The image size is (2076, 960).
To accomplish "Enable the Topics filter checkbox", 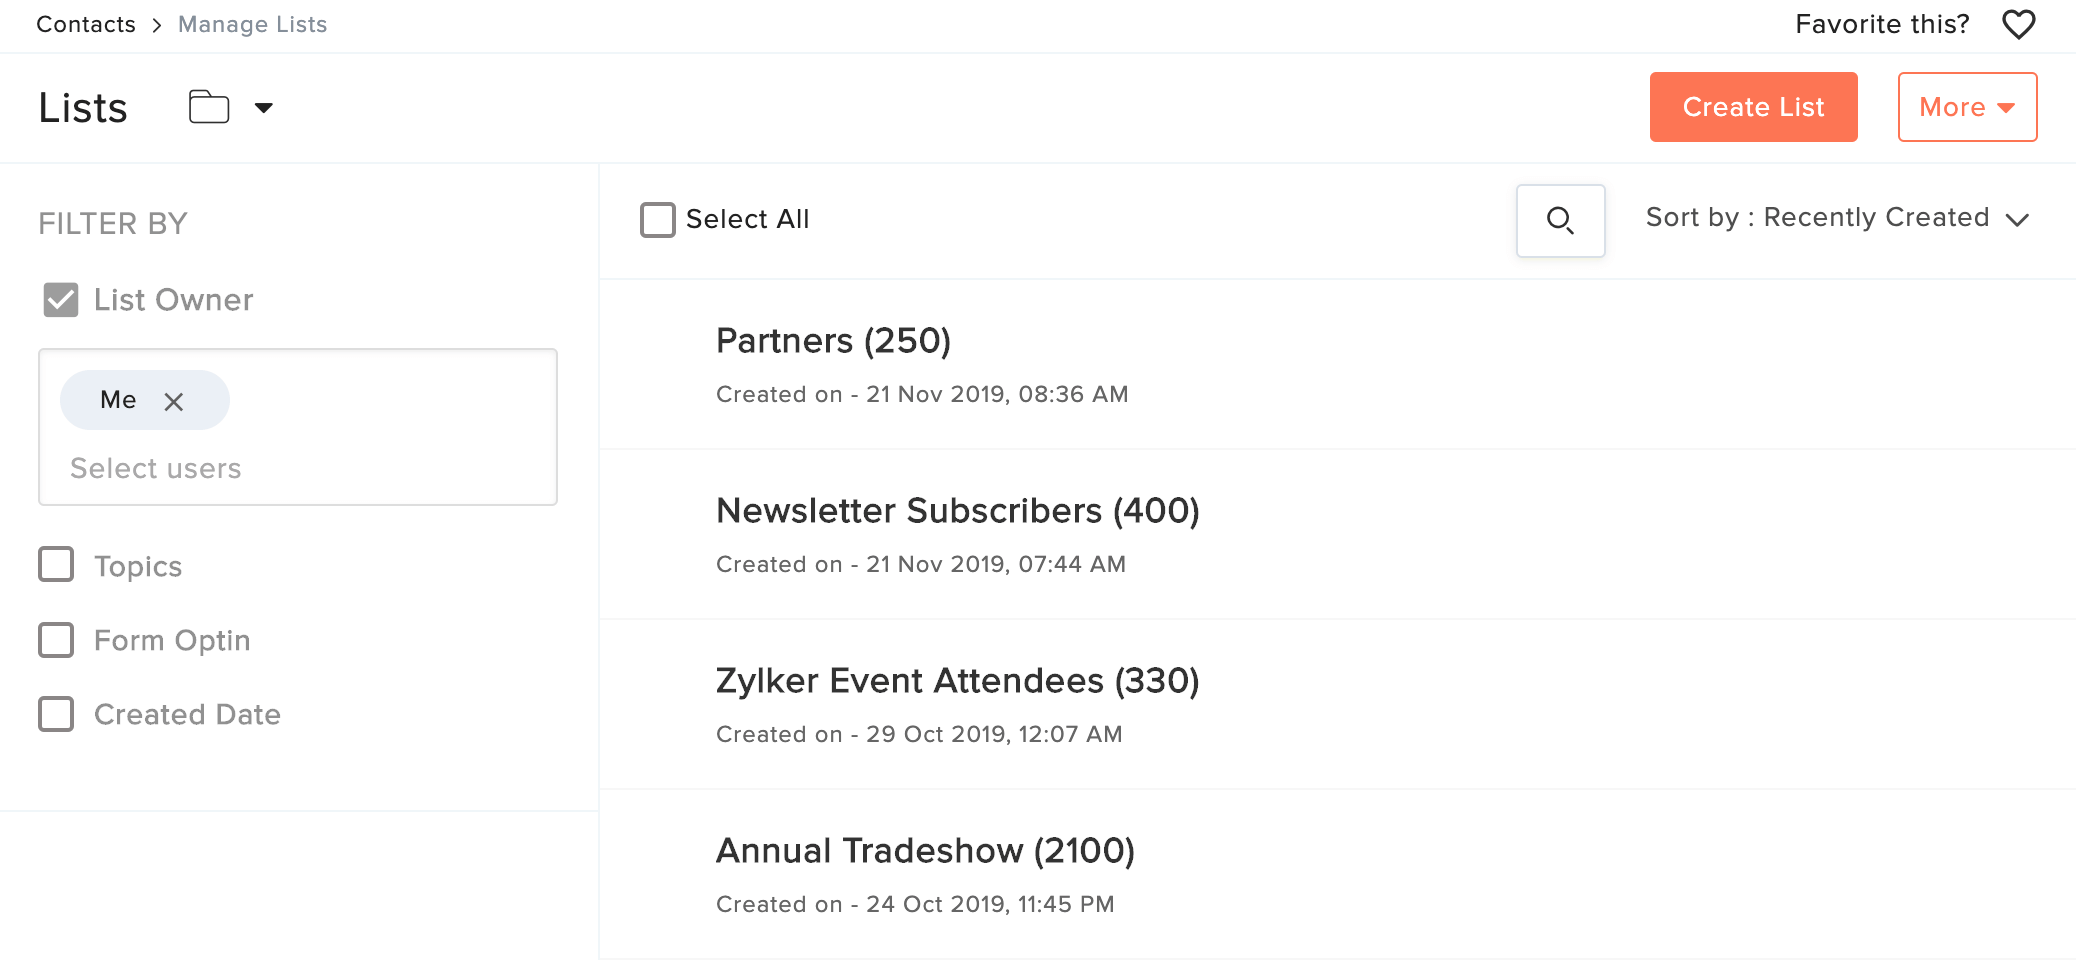I will (56, 564).
